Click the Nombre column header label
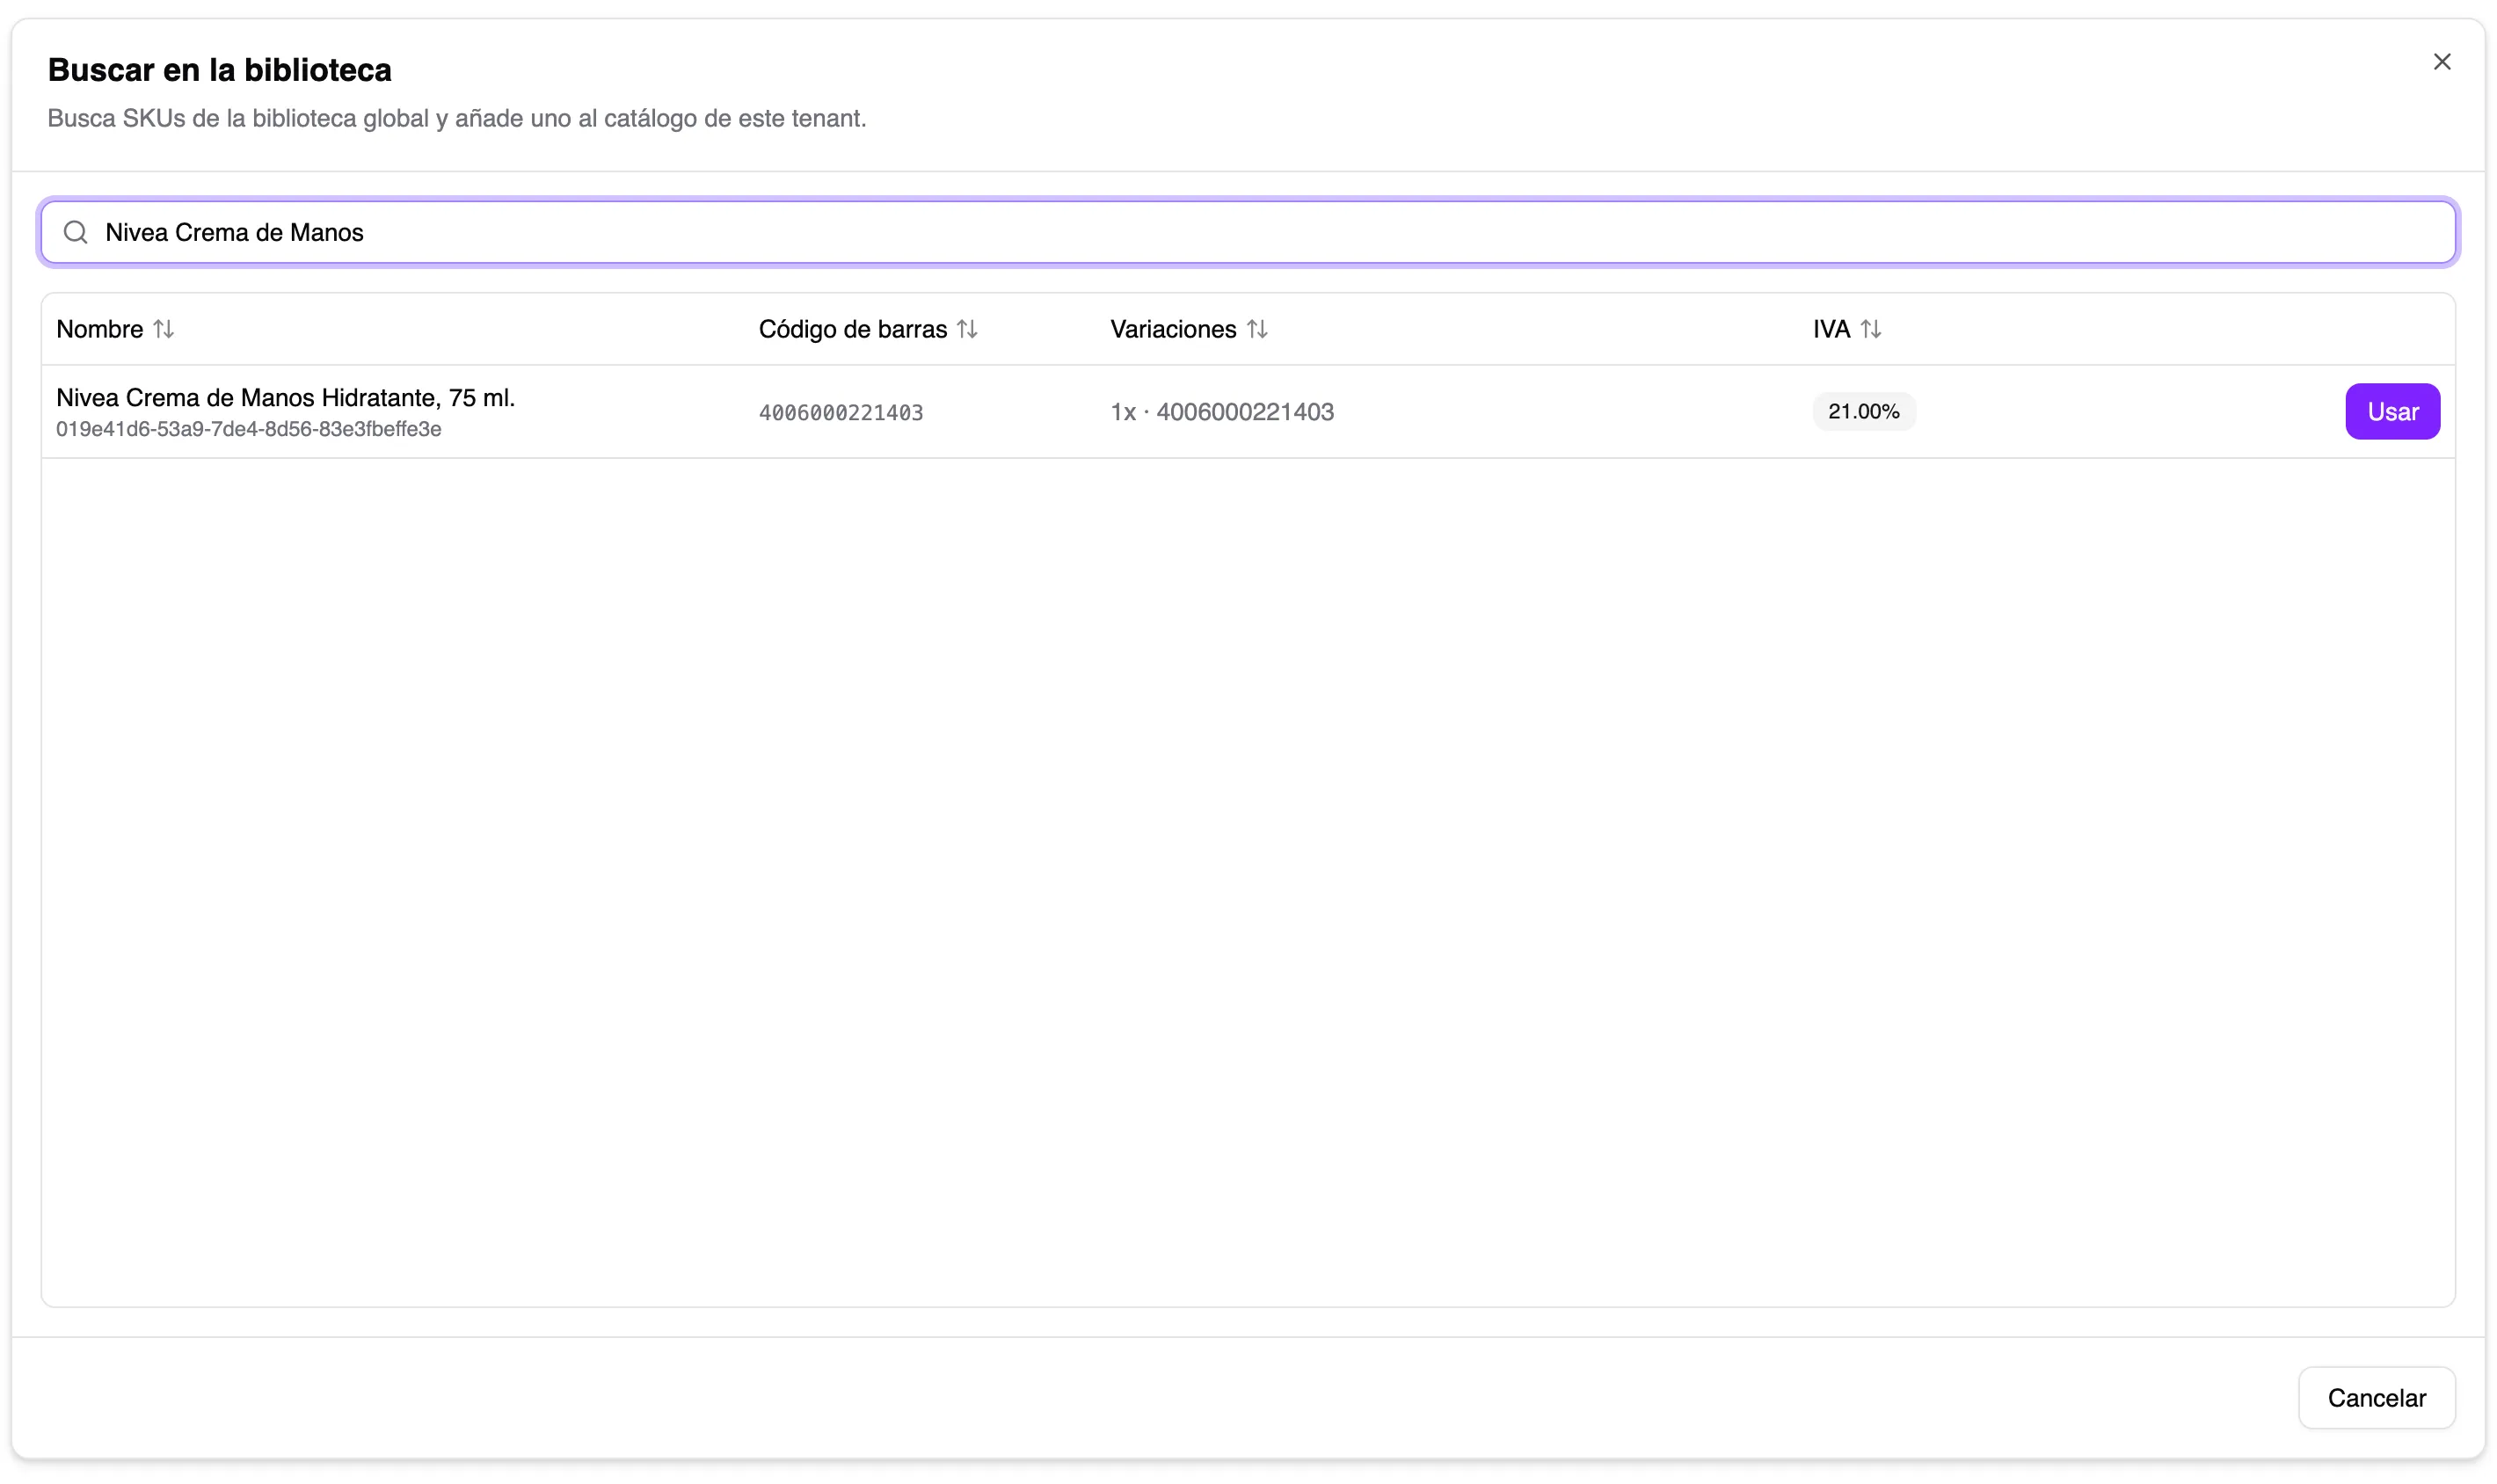The height and width of the screenshot is (1484, 2497). [100, 329]
